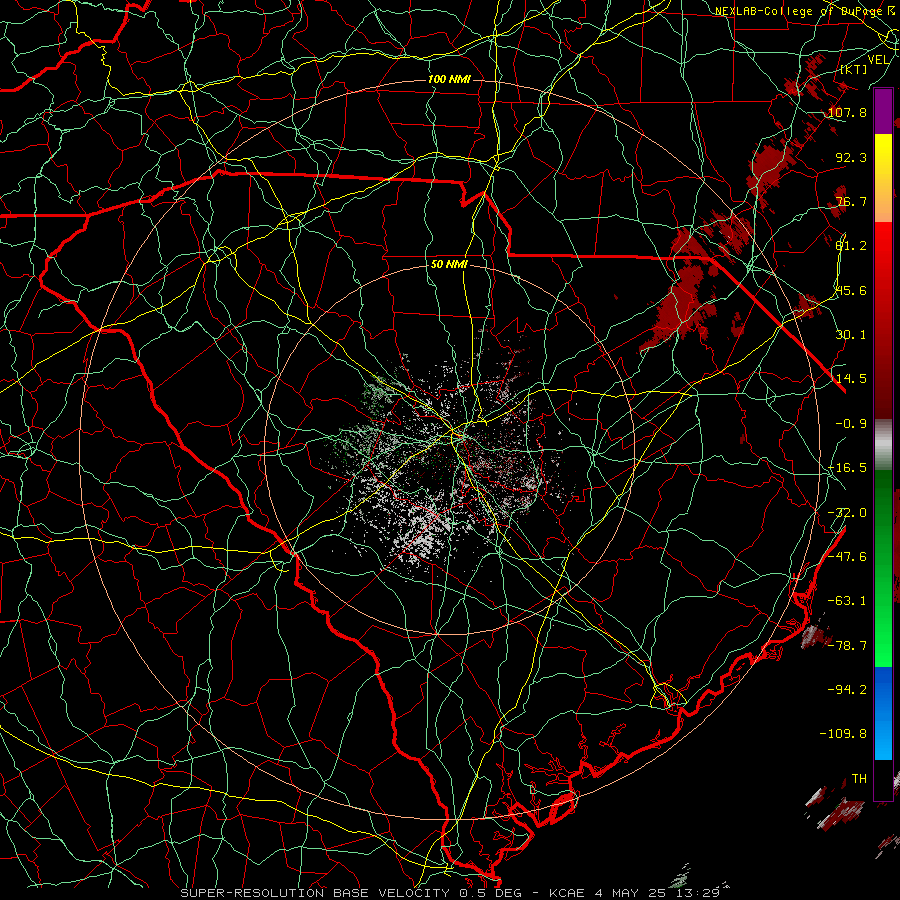Select the -47.6 legend value
This screenshot has height=900, width=900.
[847, 557]
